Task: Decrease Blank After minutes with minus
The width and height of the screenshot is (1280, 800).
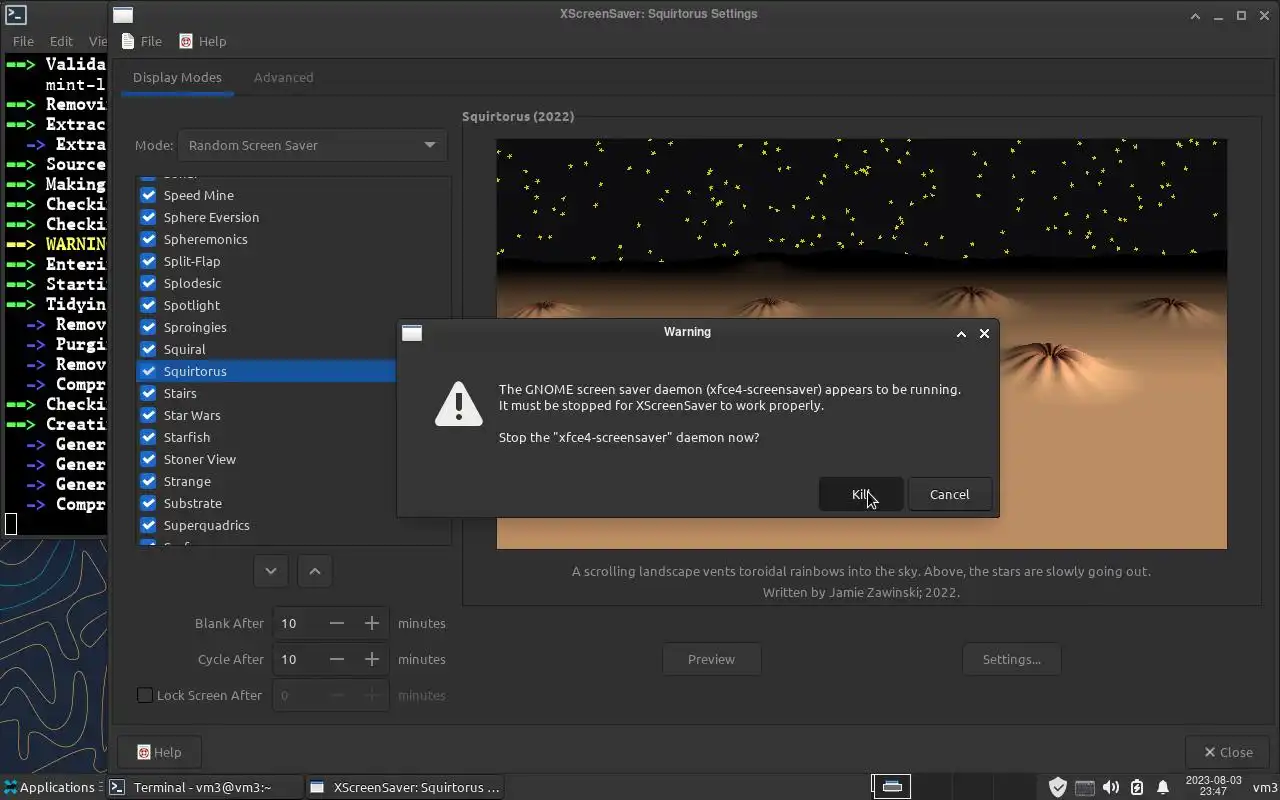Action: (337, 623)
